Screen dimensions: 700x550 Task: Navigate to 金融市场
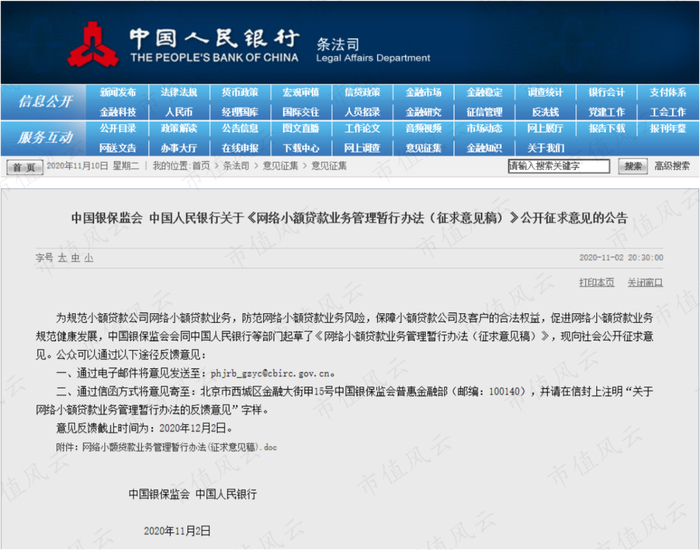coord(423,92)
